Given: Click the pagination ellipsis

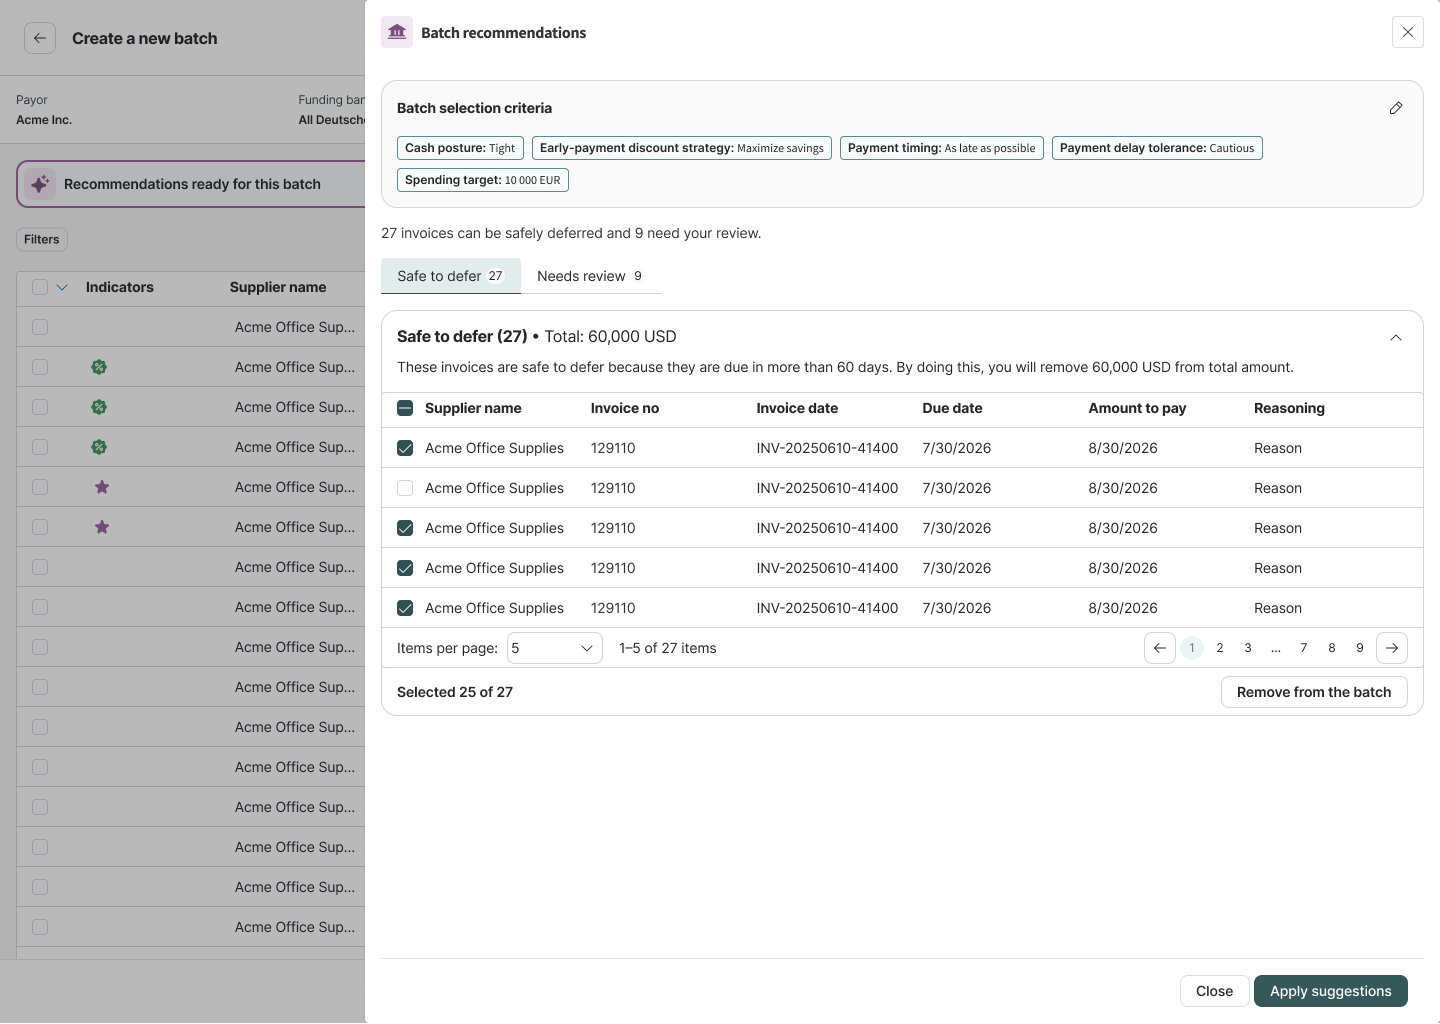Looking at the screenshot, I should tap(1276, 648).
